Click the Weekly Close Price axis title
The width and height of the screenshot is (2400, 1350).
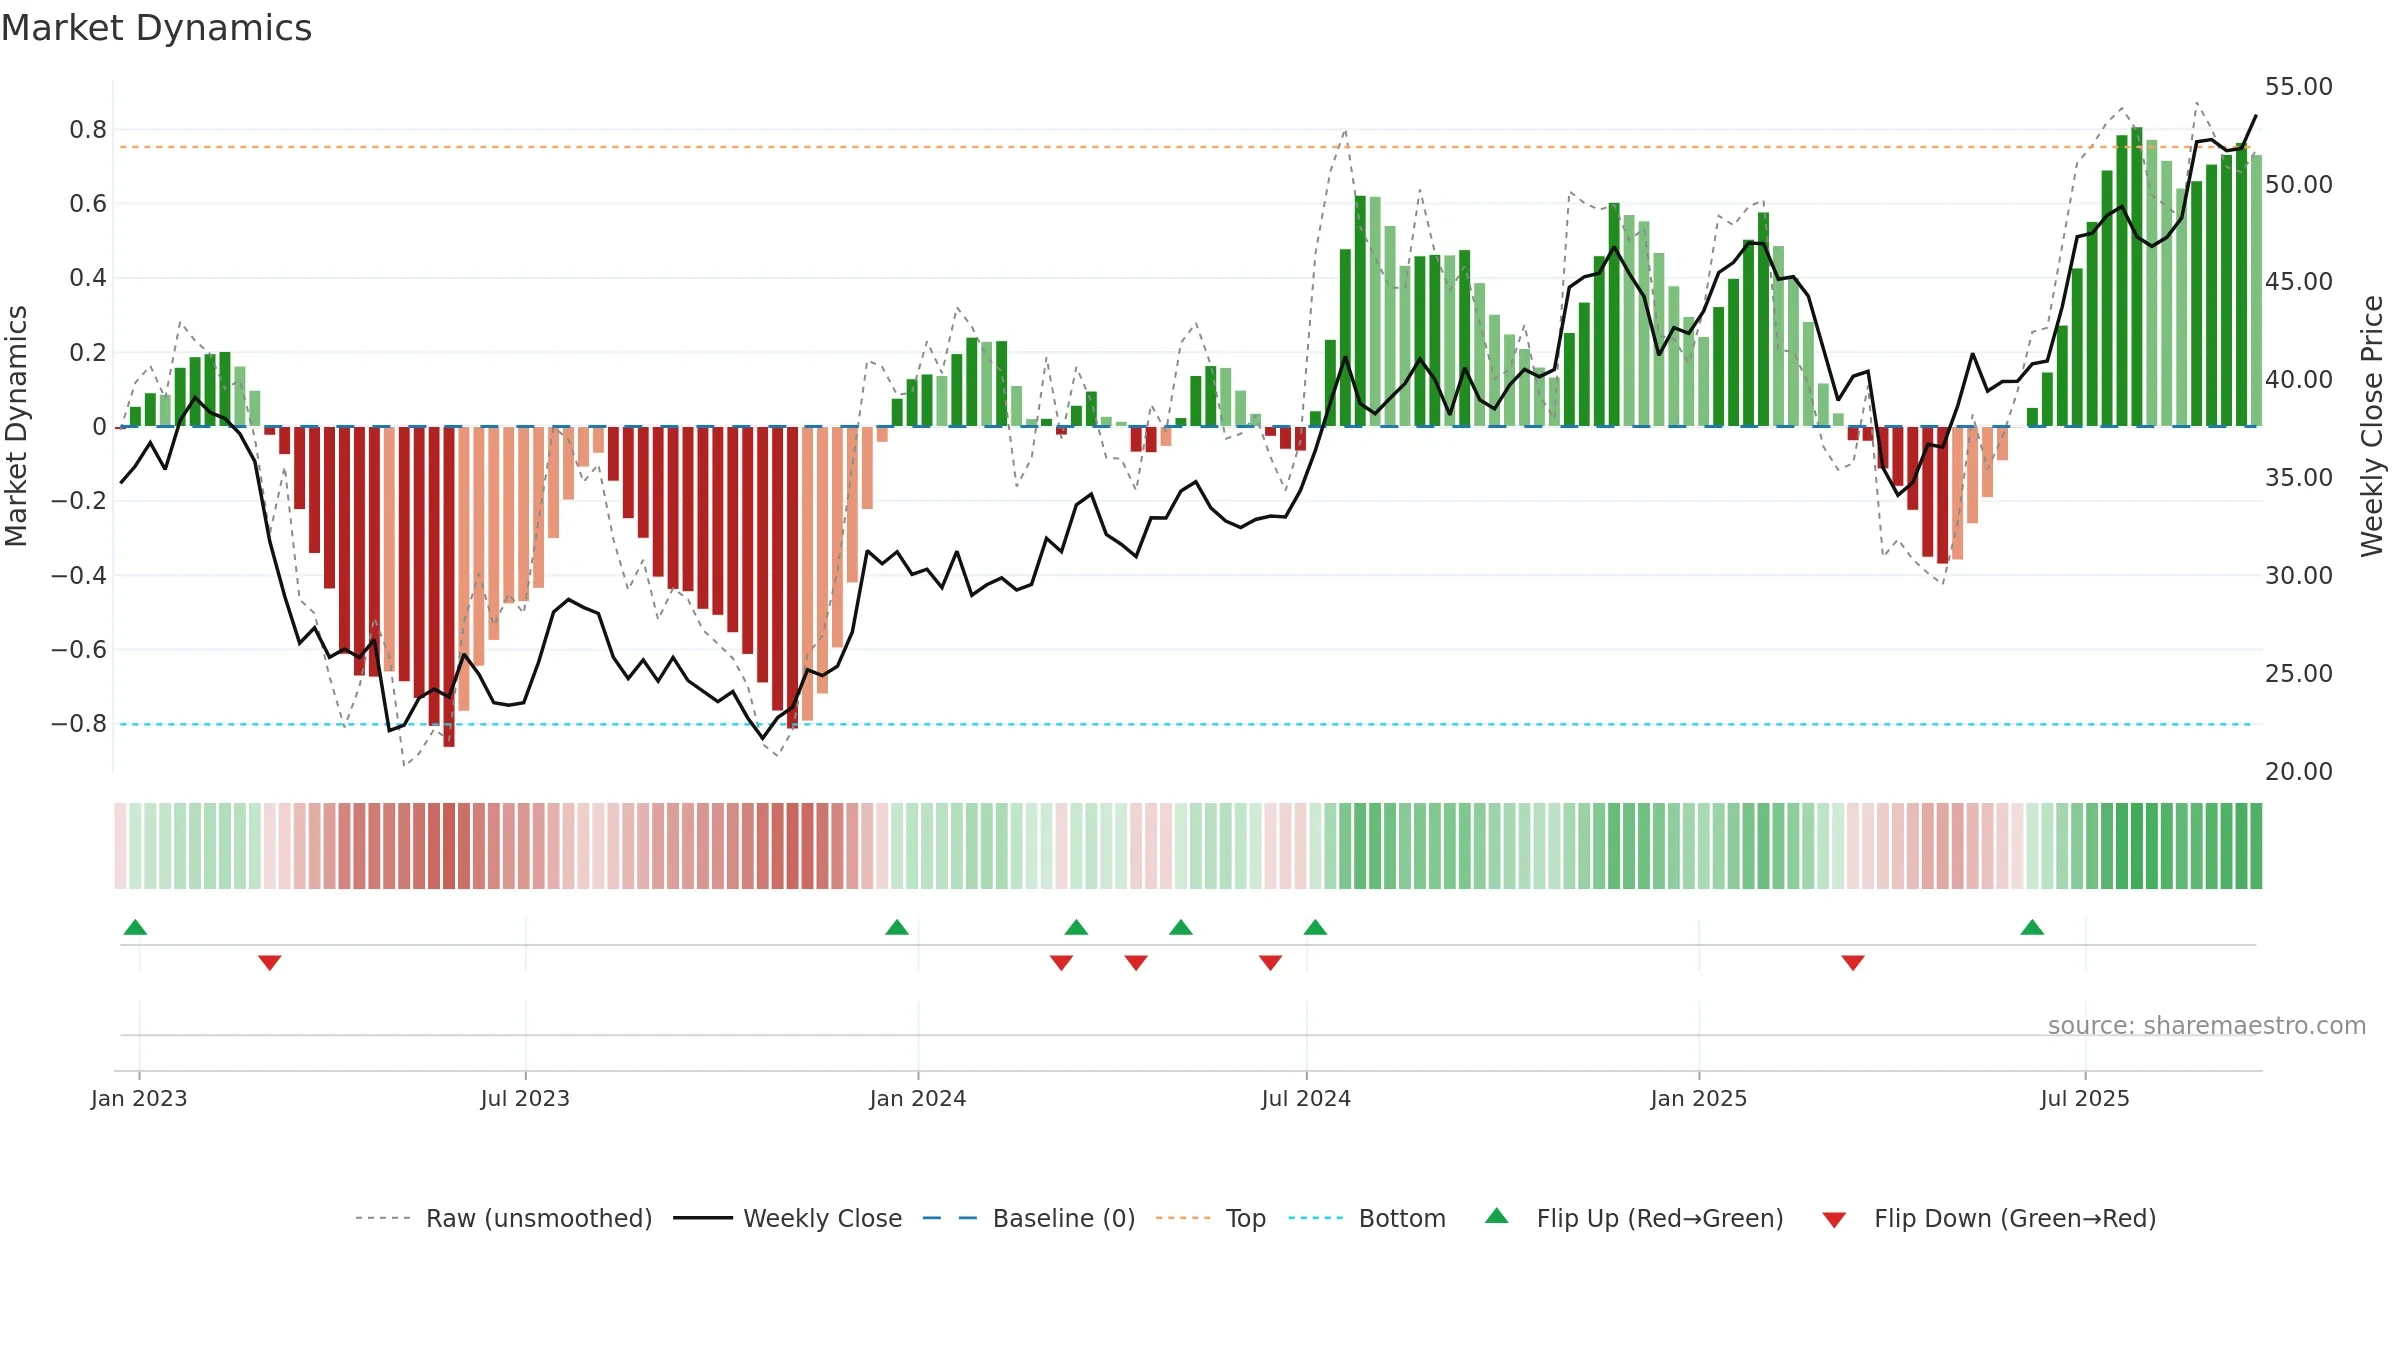click(x=2372, y=426)
